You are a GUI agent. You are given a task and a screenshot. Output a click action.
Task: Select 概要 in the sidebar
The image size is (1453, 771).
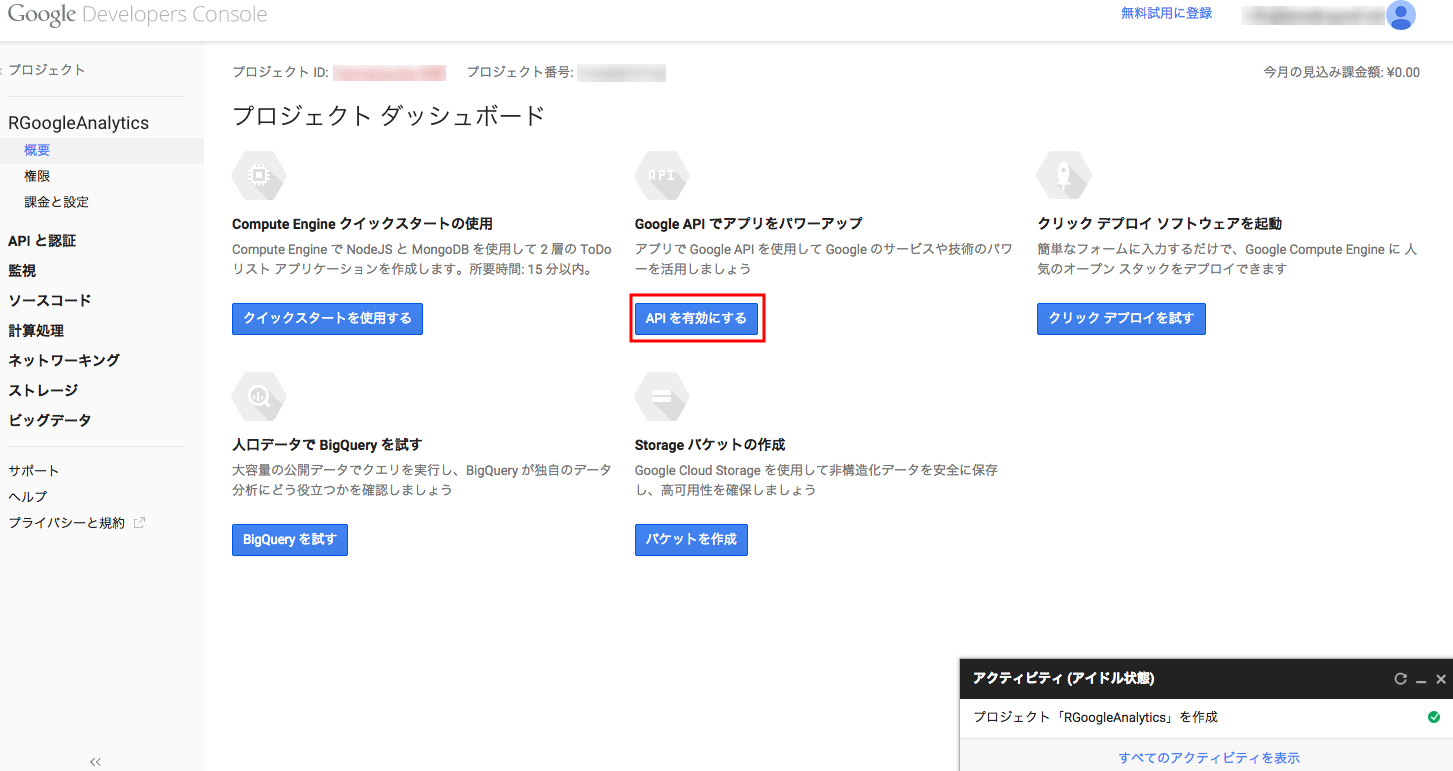[x=37, y=150]
